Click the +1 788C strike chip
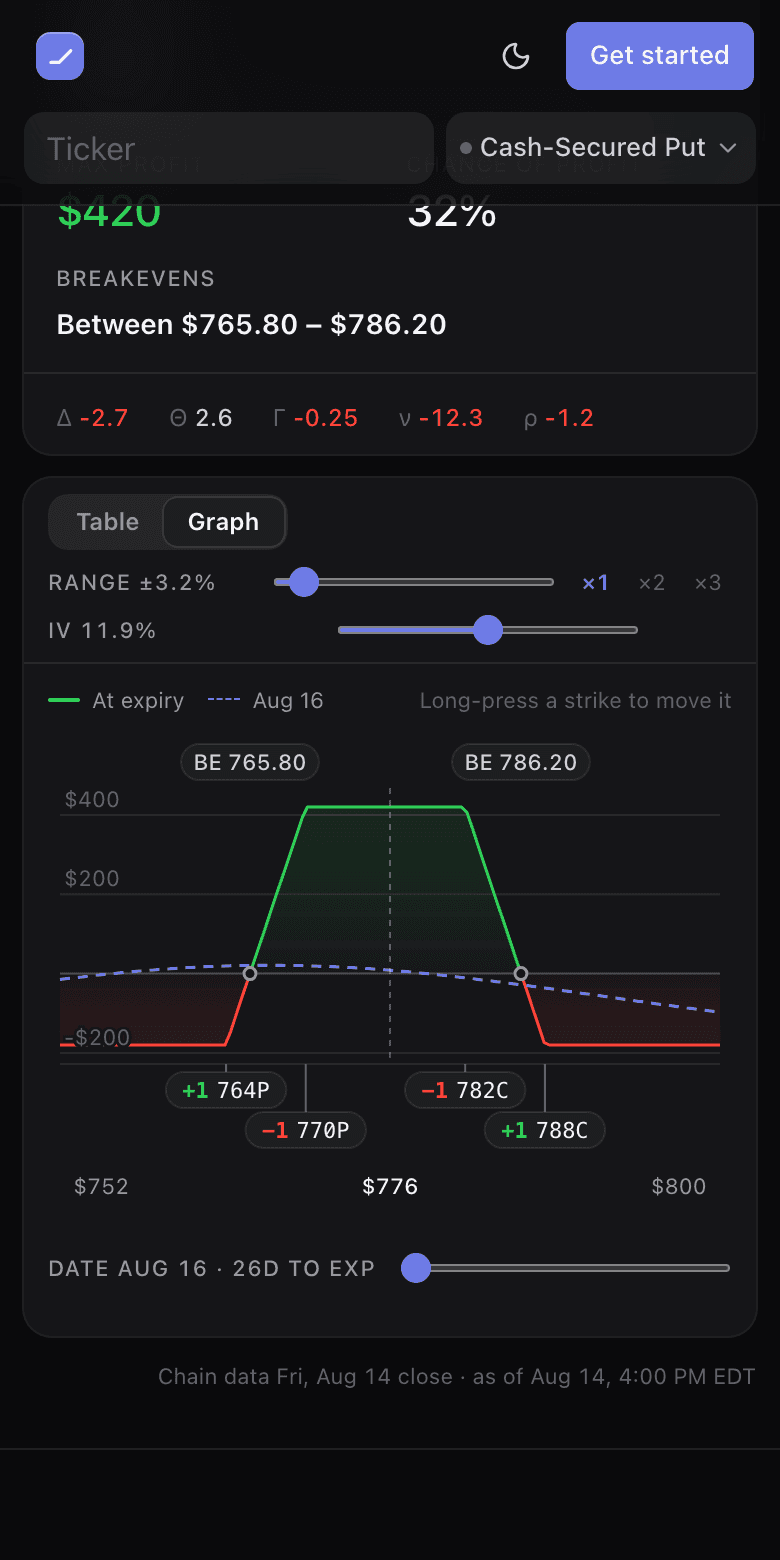Image resolution: width=780 pixels, height=1560 pixels. [x=545, y=1130]
